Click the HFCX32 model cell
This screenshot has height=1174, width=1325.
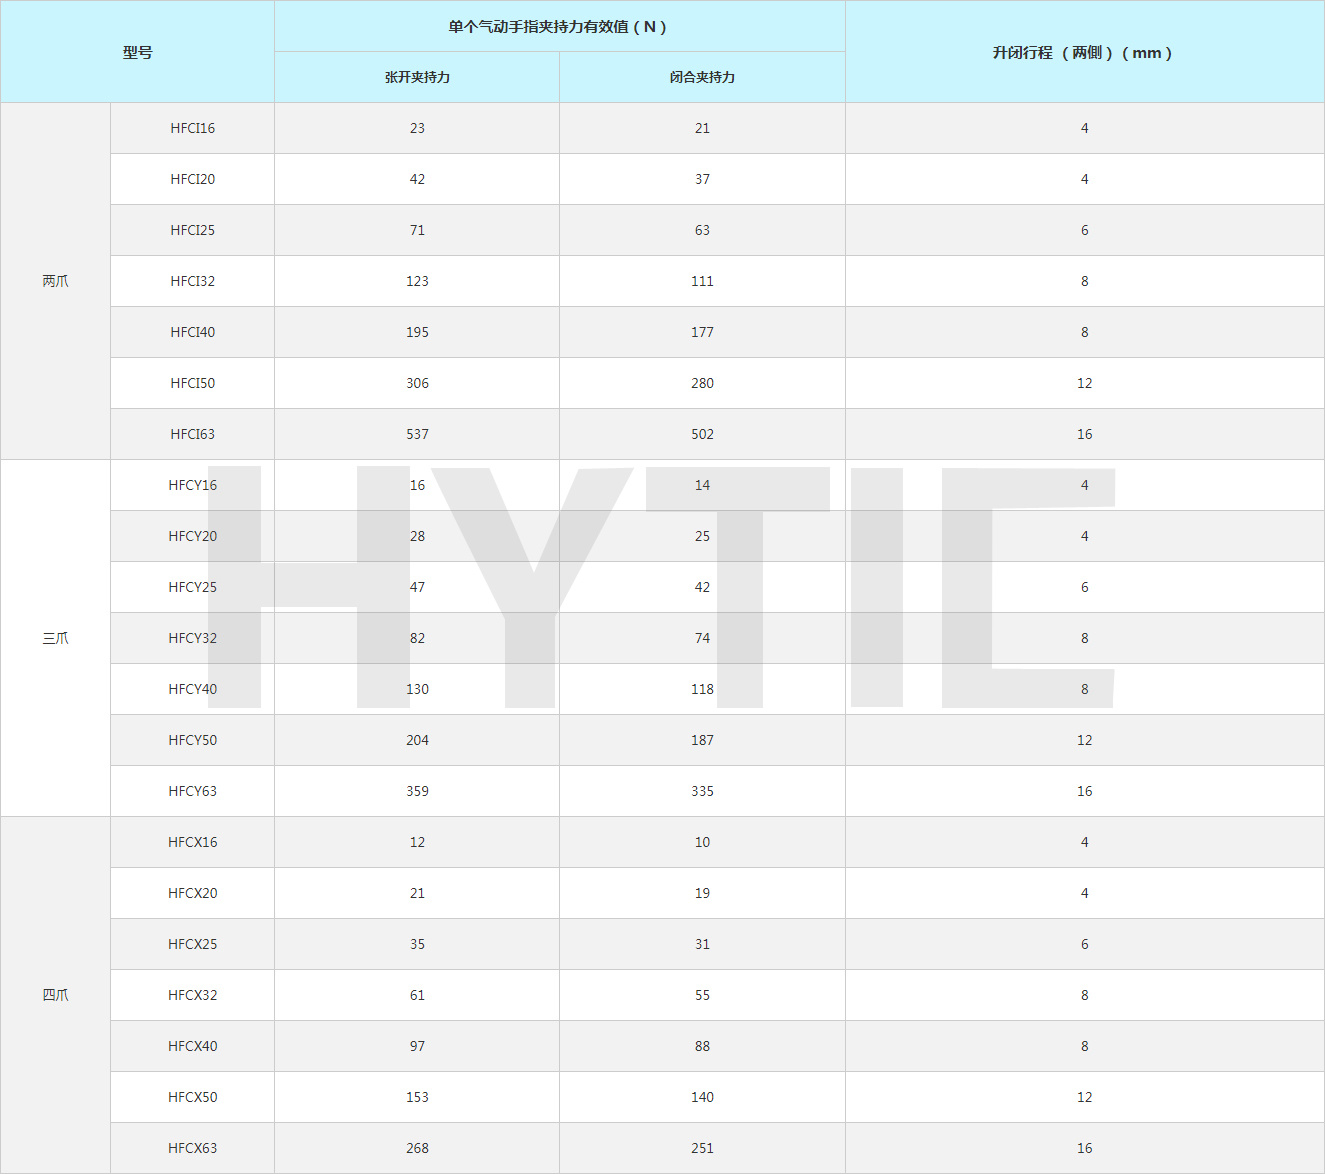pos(192,995)
